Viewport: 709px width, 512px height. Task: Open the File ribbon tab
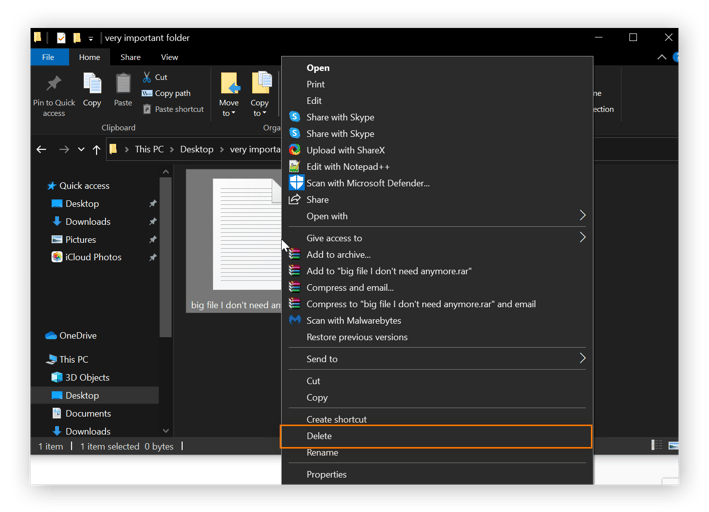click(48, 57)
